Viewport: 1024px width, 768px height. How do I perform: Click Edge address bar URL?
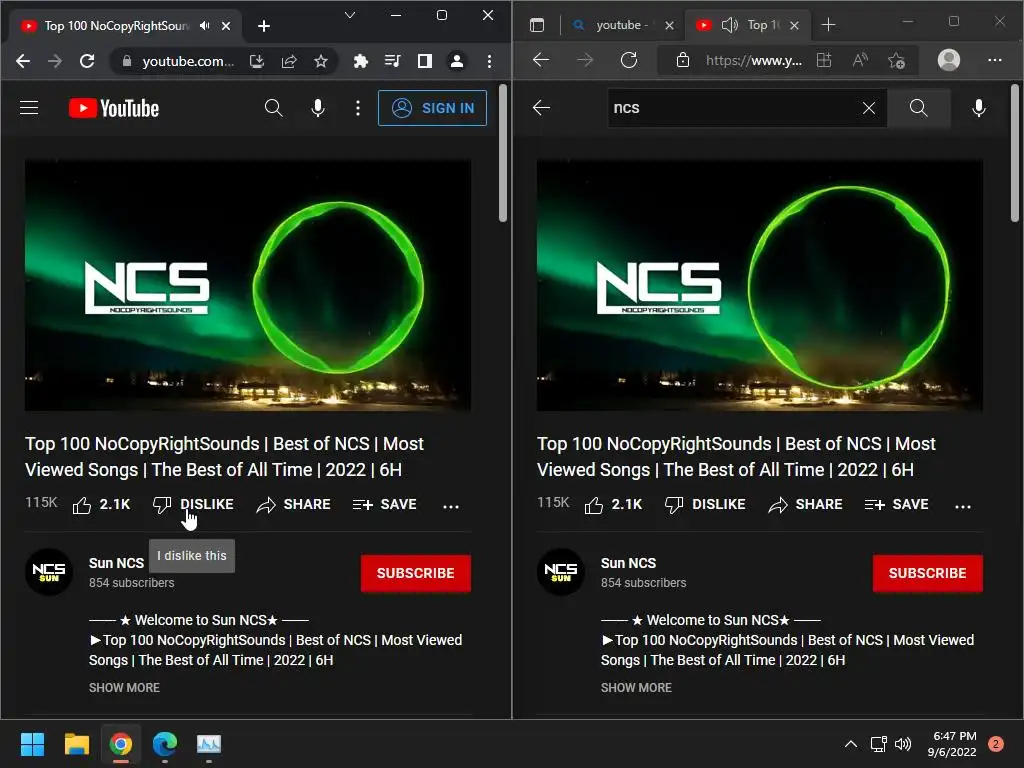point(754,61)
